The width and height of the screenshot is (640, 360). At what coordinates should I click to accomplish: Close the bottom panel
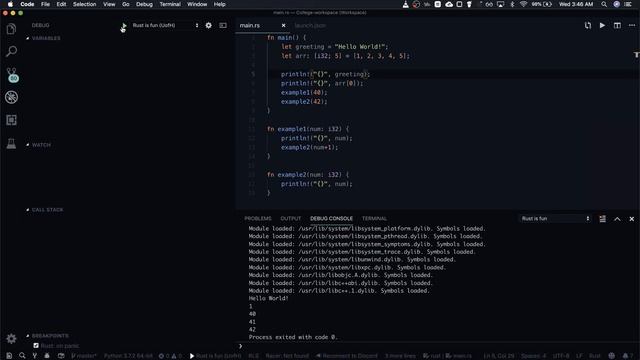[x=632, y=219]
